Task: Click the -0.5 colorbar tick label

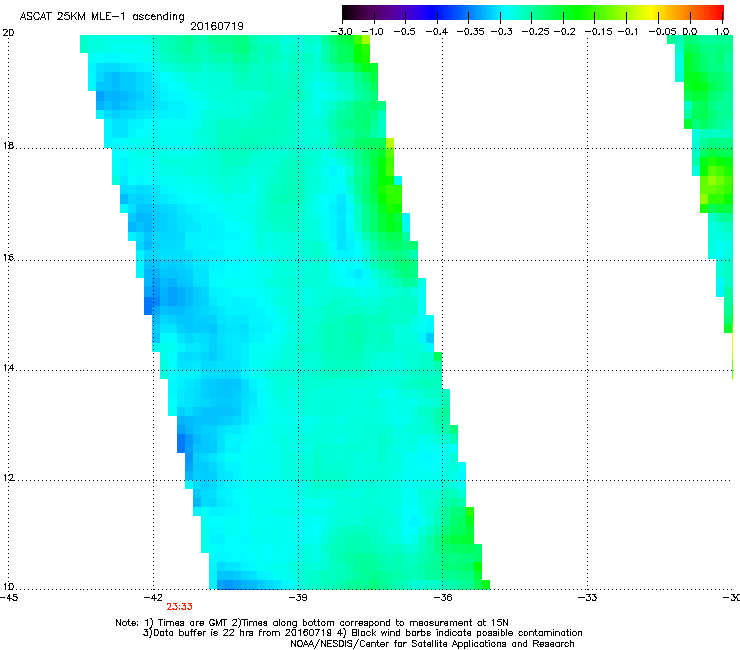Action: [x=404, y=32]
